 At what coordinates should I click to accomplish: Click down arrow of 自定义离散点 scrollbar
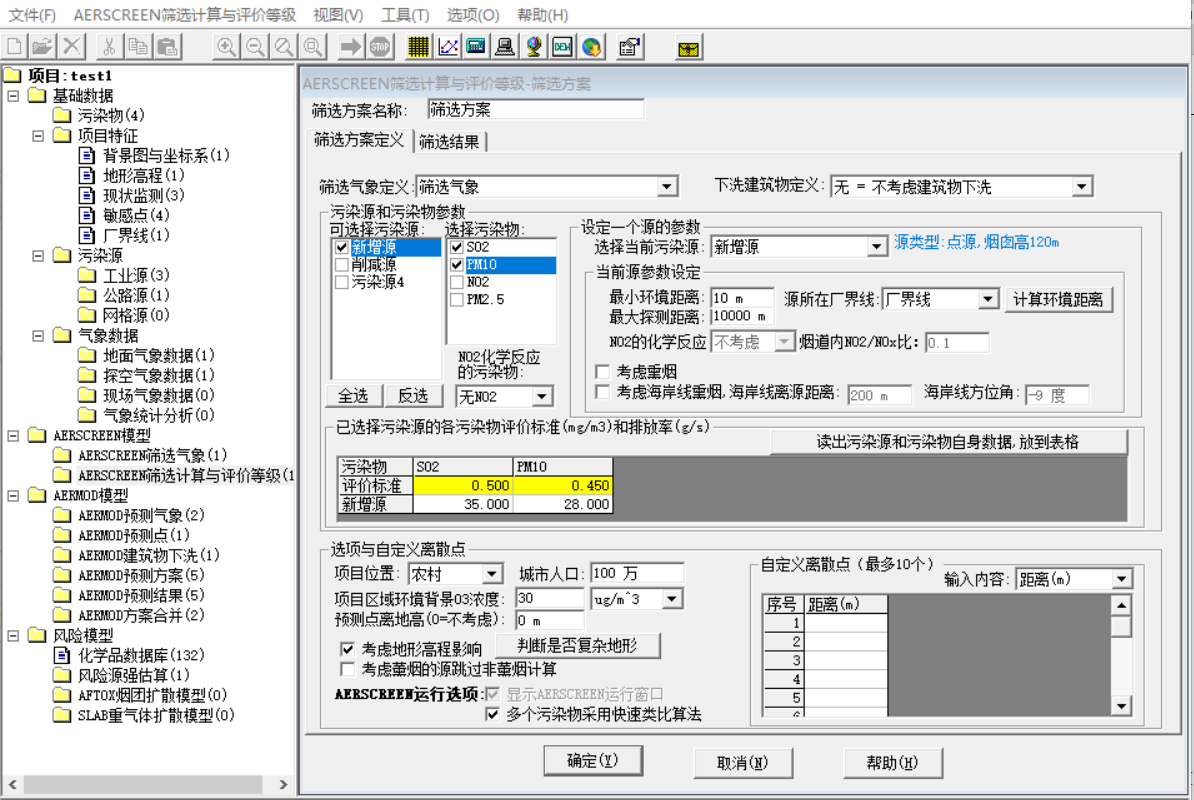pyautogui.click(x=1121, y=706)
